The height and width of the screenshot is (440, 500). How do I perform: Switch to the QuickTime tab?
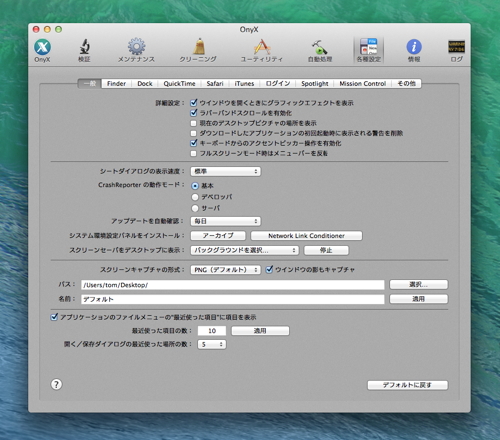coord(179,83)
